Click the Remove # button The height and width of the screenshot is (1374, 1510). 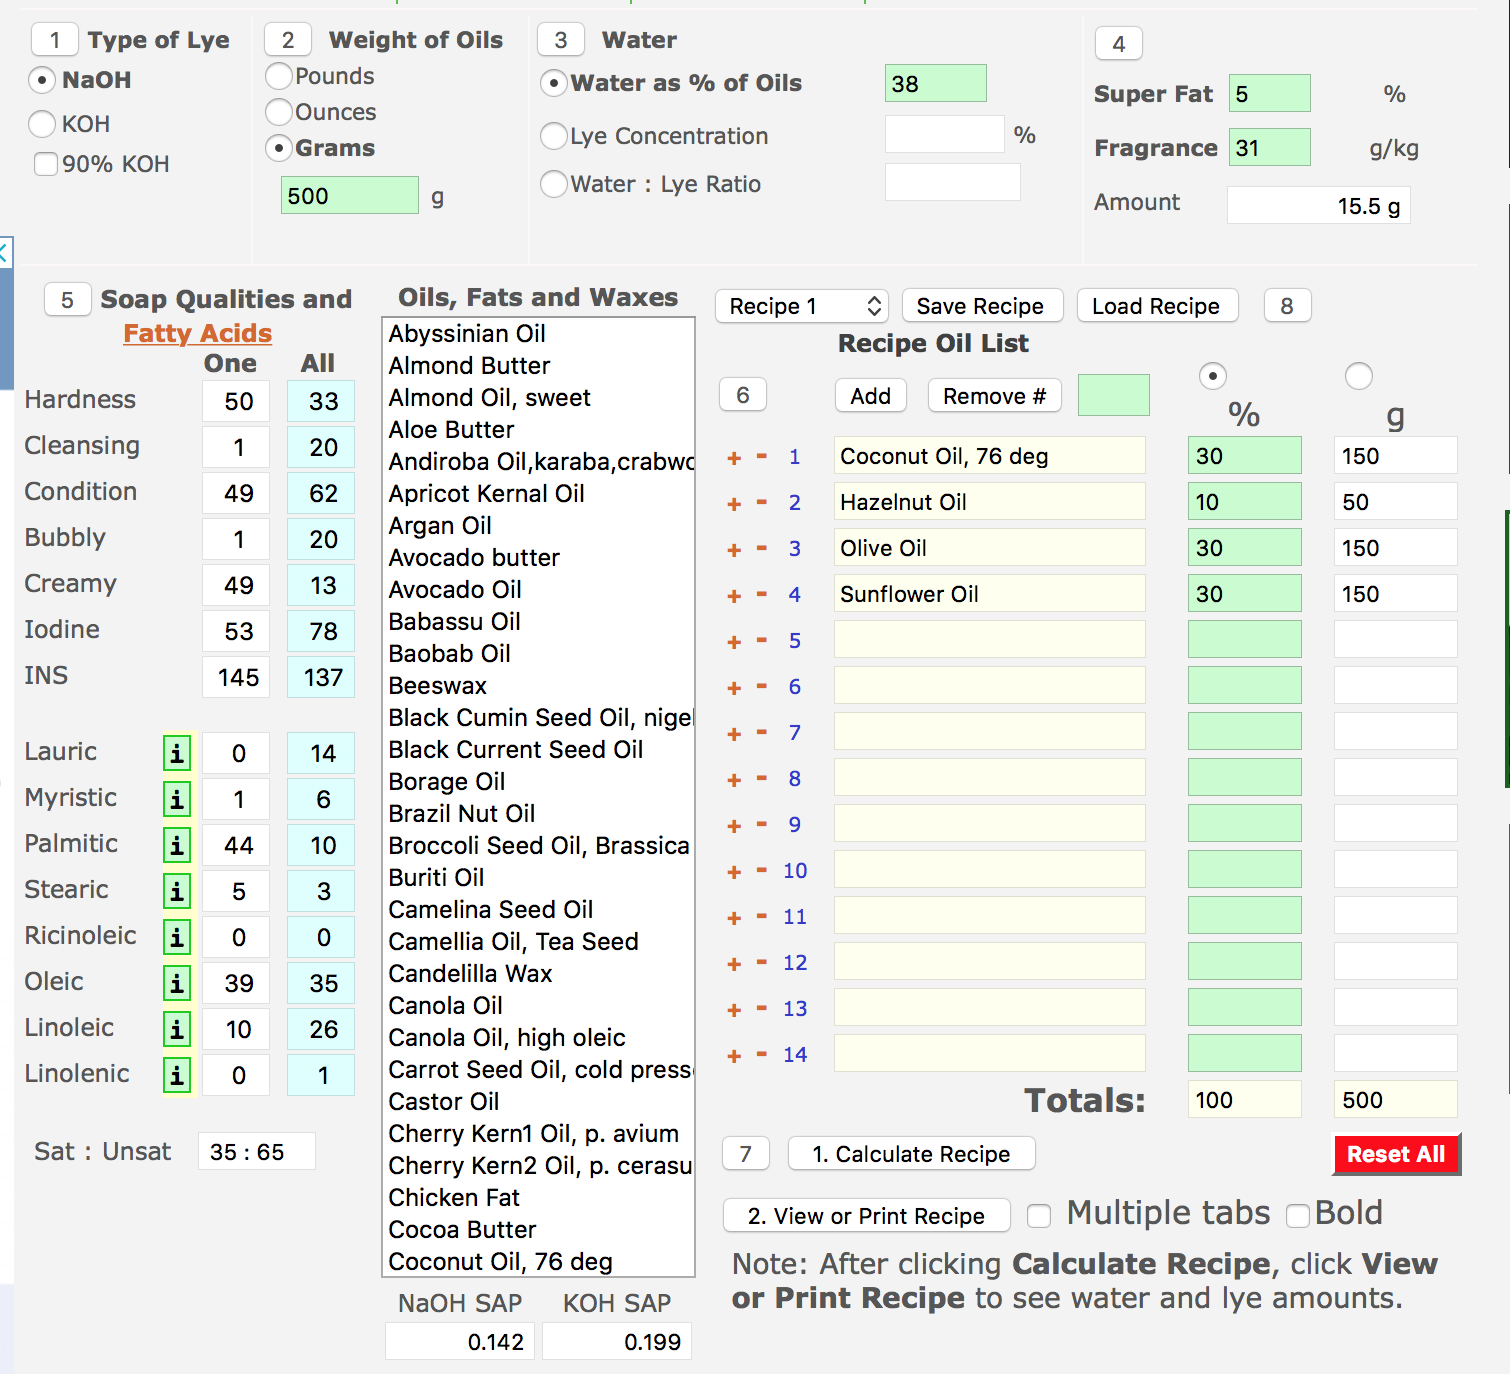pyautogui.click(x=994, y=396)
